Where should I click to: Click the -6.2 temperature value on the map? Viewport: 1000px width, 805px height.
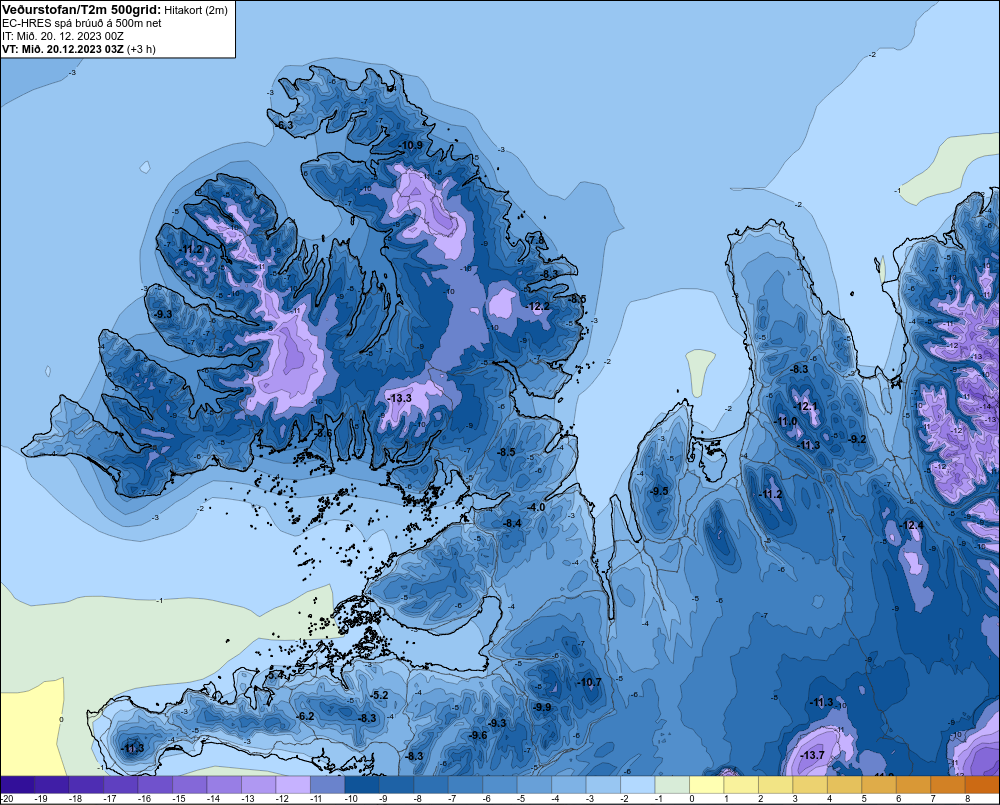point(305,716)
